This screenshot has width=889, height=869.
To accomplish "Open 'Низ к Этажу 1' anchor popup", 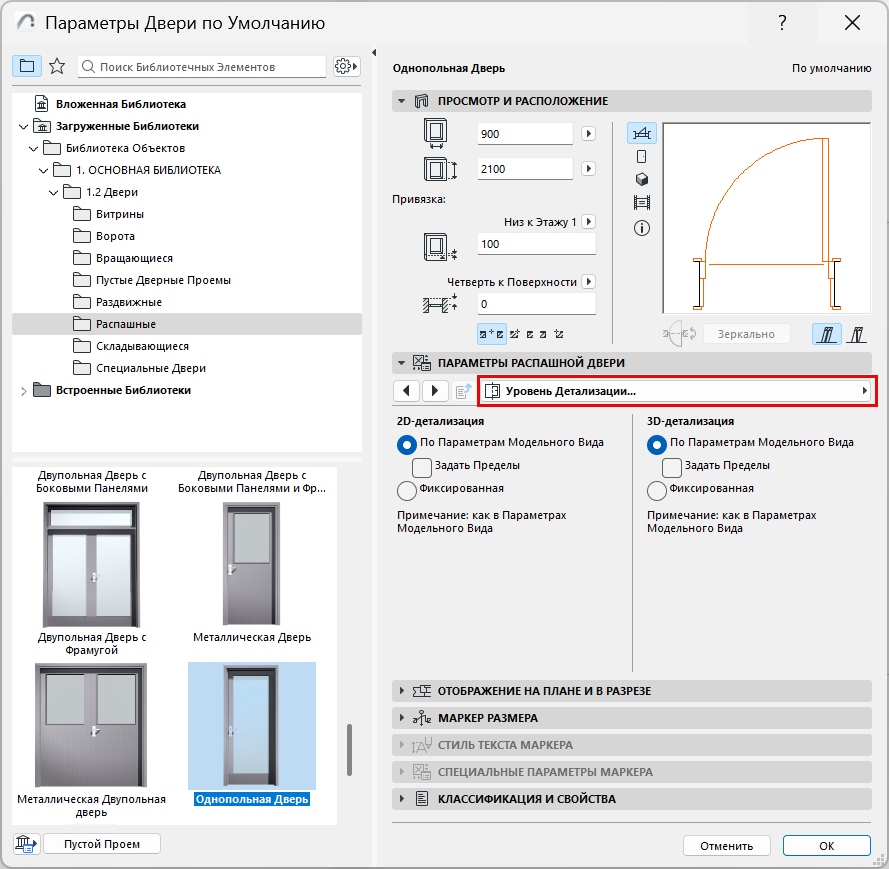I will tap(588, 222).
